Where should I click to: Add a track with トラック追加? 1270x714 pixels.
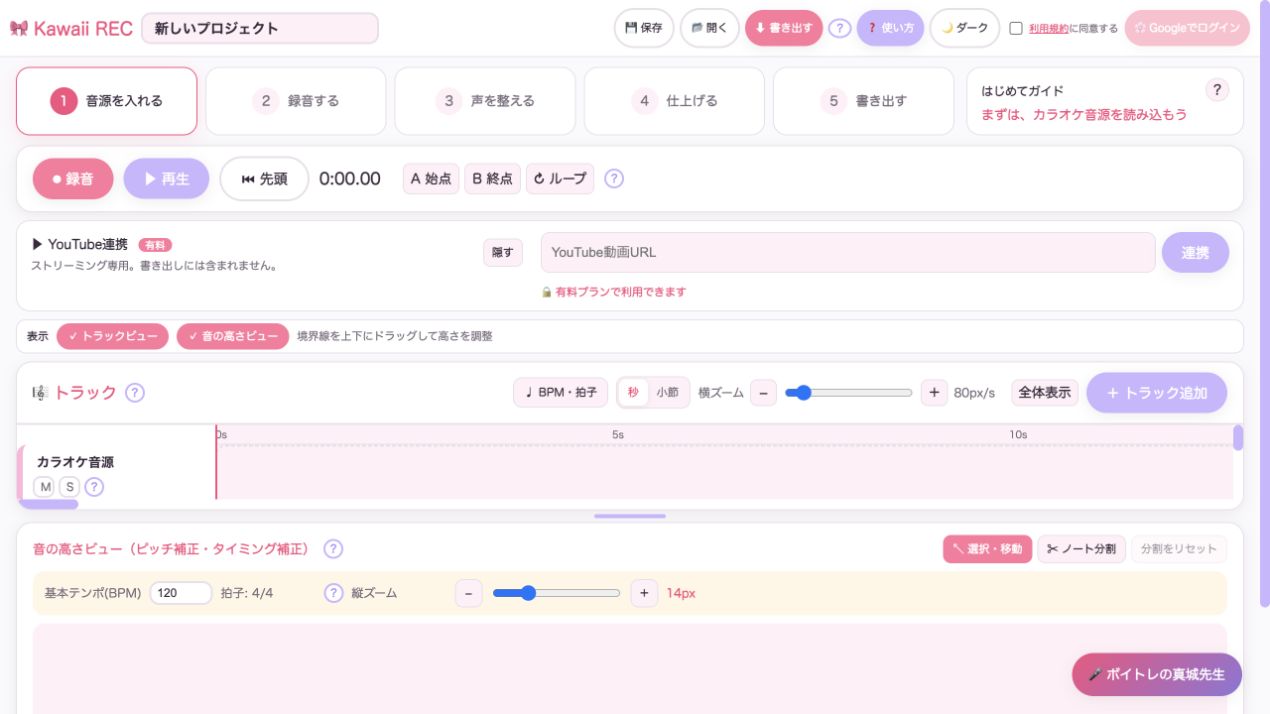1157,393
